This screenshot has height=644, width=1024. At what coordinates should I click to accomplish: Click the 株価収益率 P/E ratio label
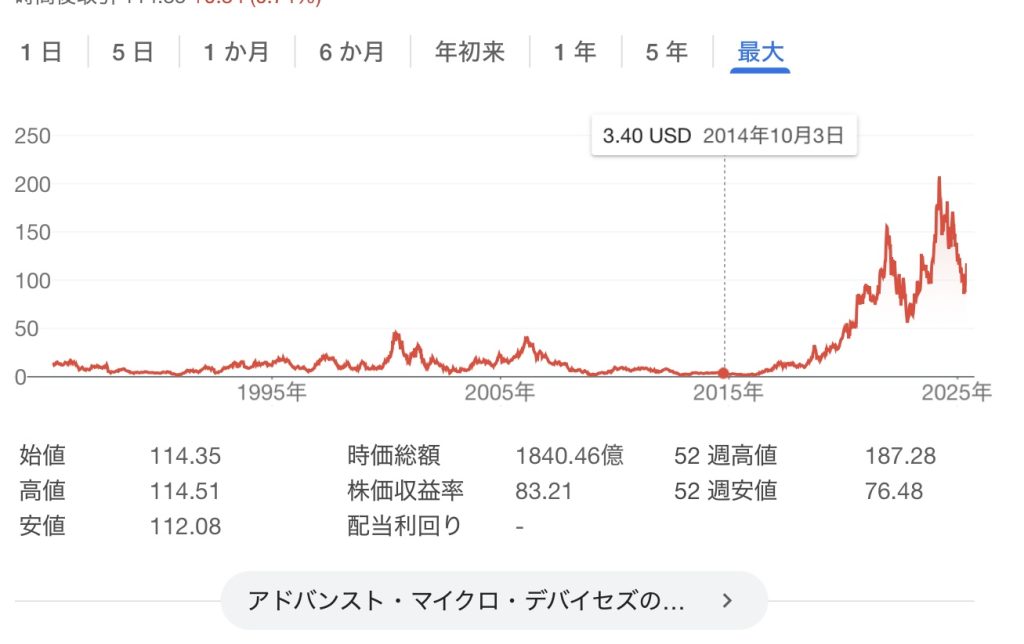405,491
